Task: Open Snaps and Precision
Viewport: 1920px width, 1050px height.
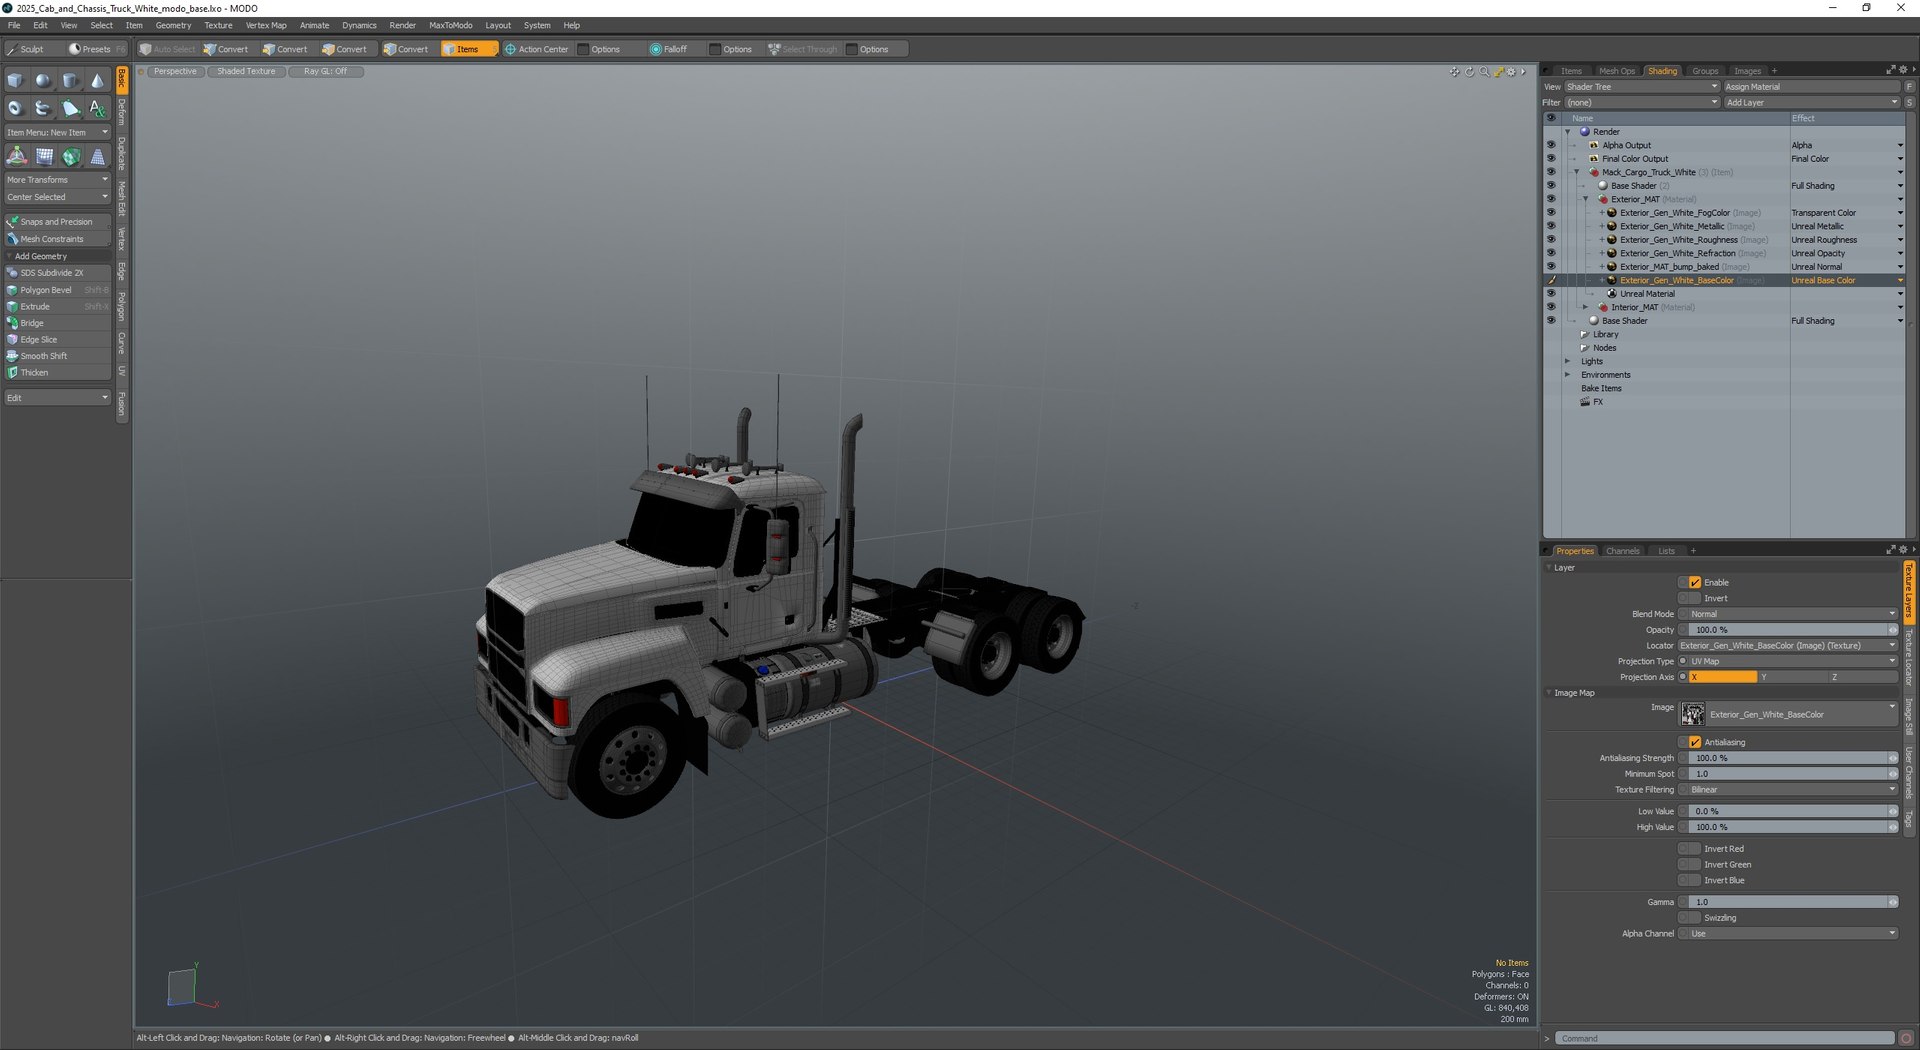Action: click(x=58, y=222)
